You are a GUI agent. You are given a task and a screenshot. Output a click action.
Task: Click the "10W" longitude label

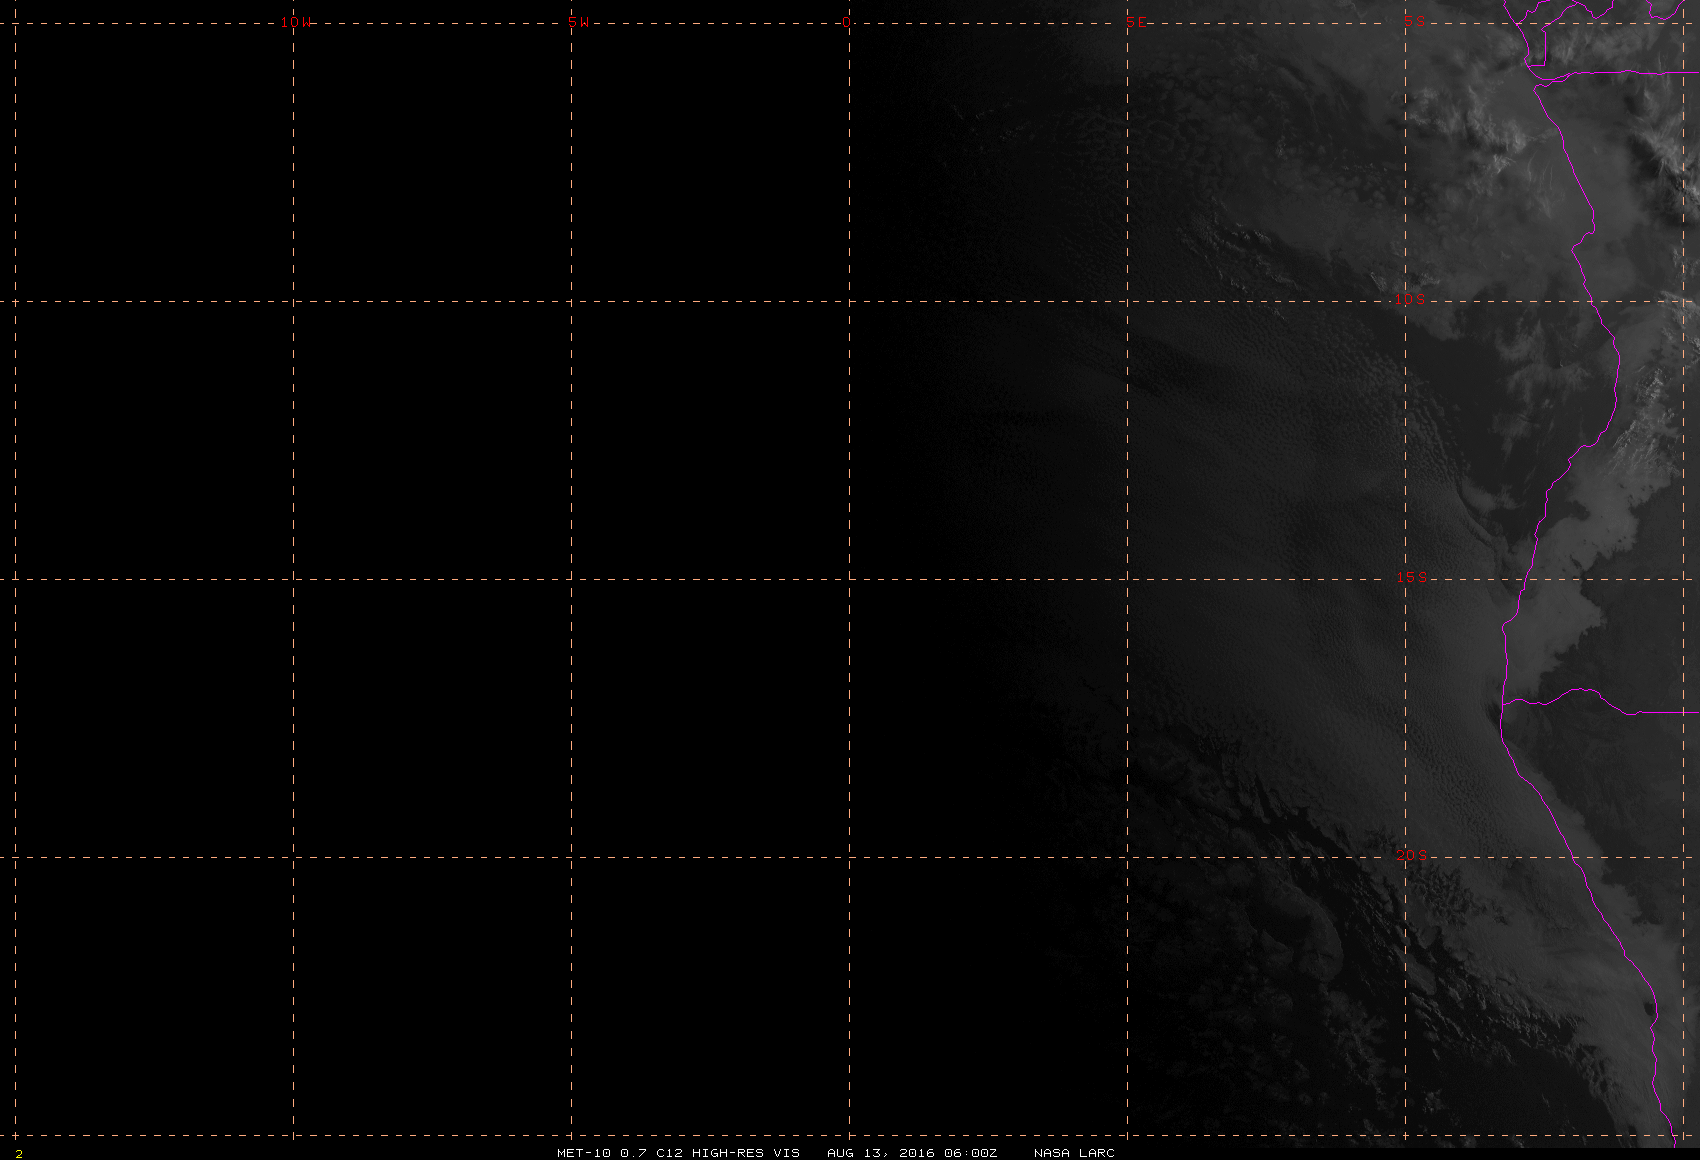pyautogui.click(x=296, y=22)
